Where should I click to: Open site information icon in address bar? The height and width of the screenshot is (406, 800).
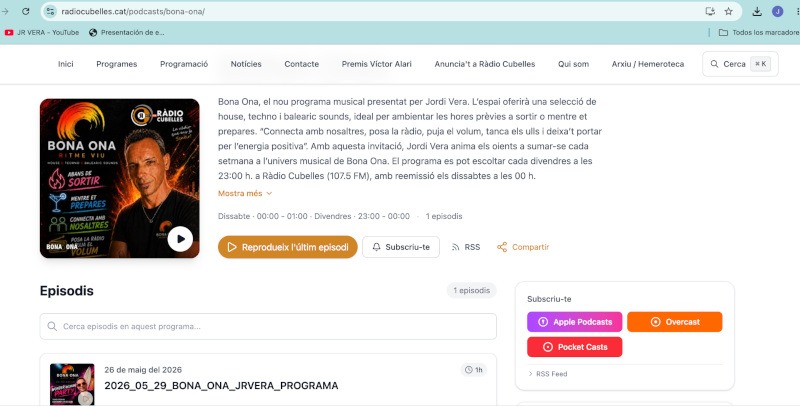click(x=49, y=11)
